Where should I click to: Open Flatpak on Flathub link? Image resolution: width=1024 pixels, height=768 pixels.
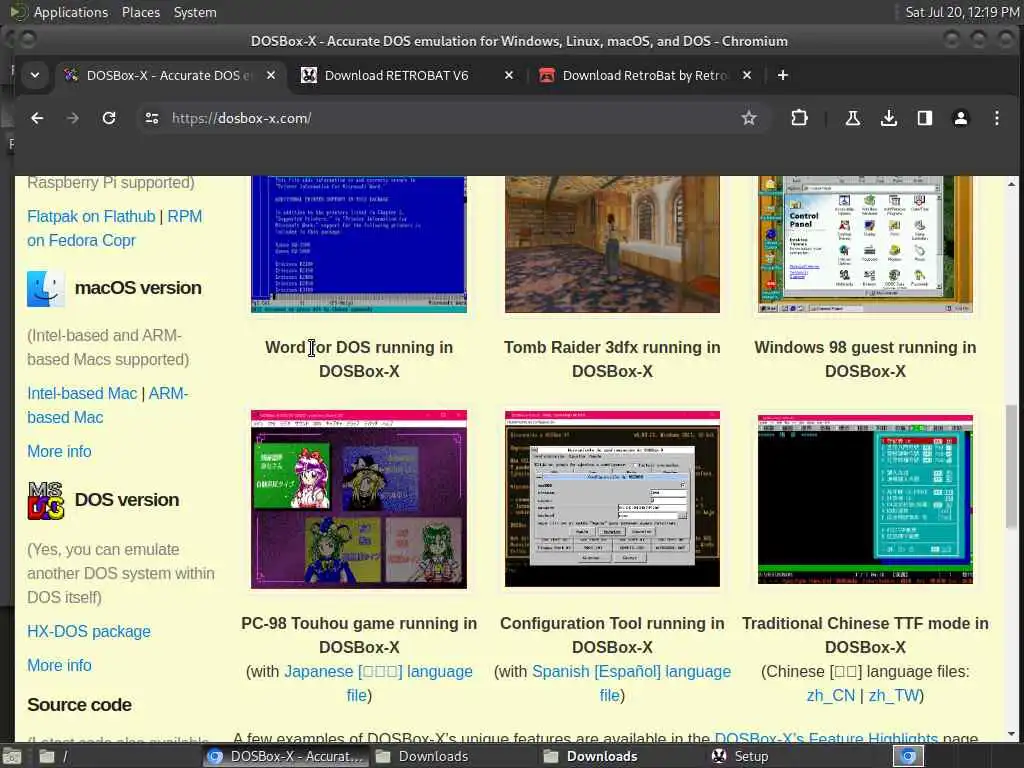pyautogui.click(x=91, y=216)
